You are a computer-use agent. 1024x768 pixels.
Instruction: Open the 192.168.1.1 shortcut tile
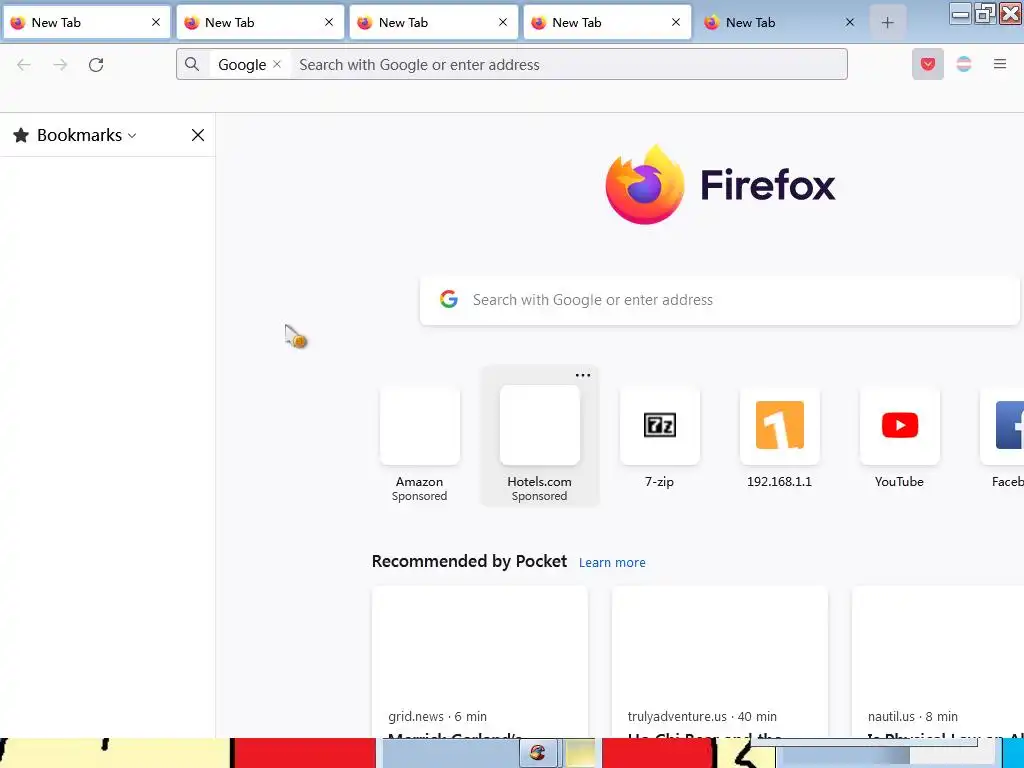click(779, 438)
